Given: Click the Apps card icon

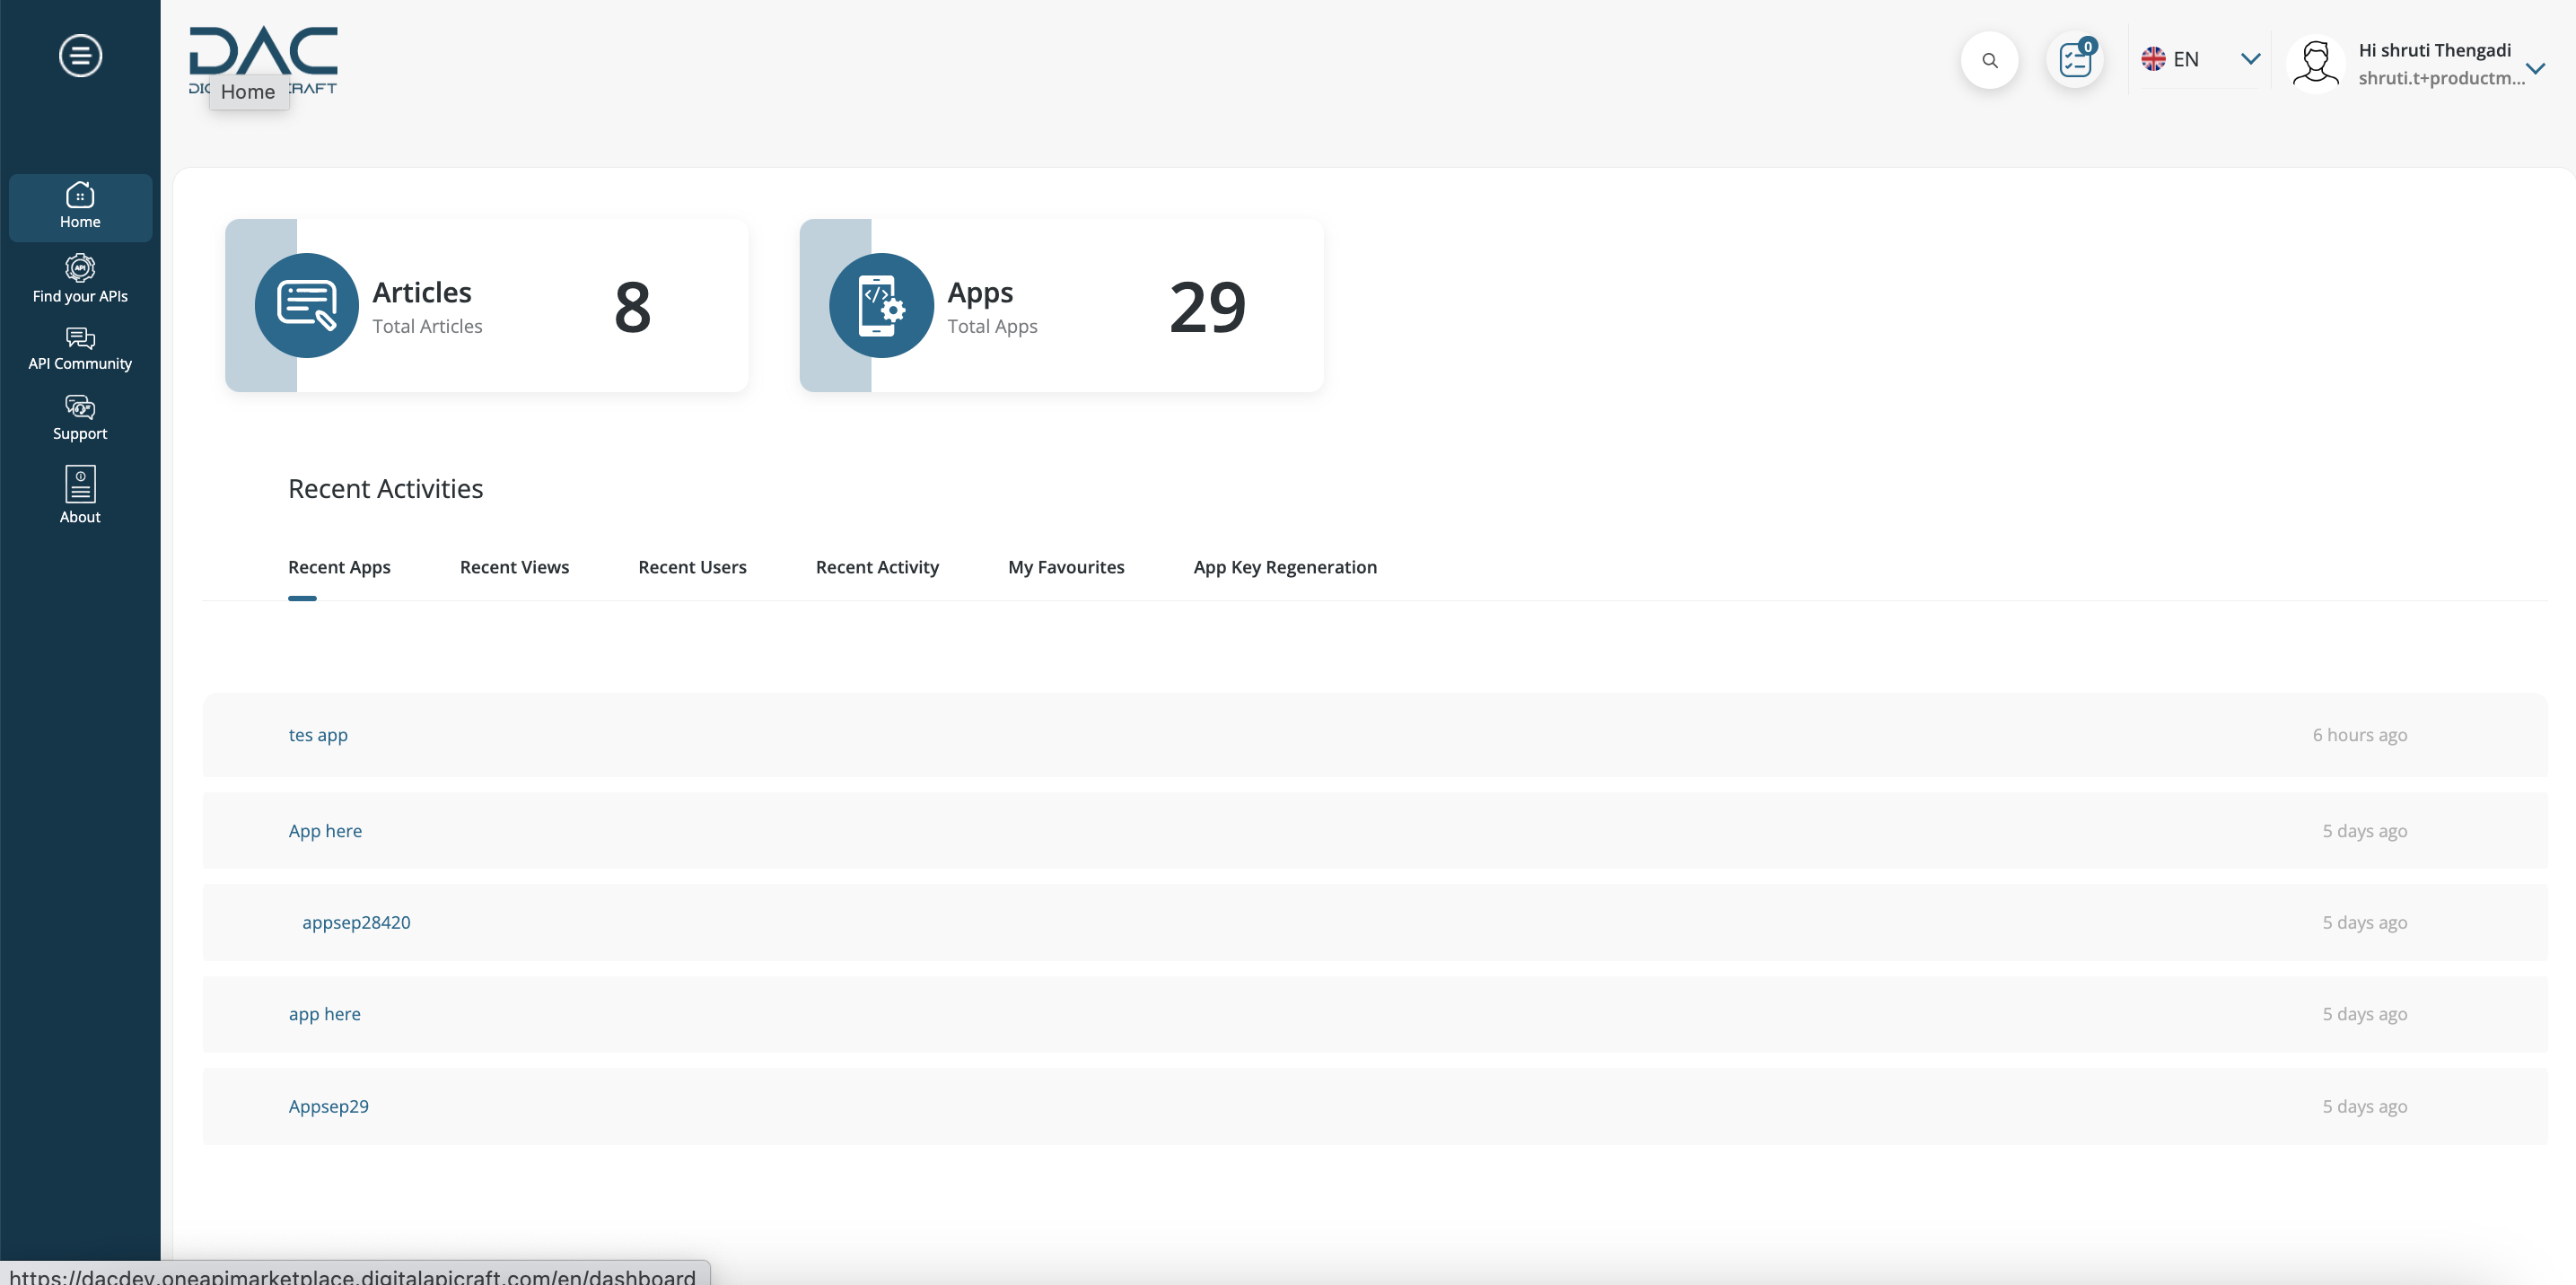Looking at the screenshot, I should point(881,305).
